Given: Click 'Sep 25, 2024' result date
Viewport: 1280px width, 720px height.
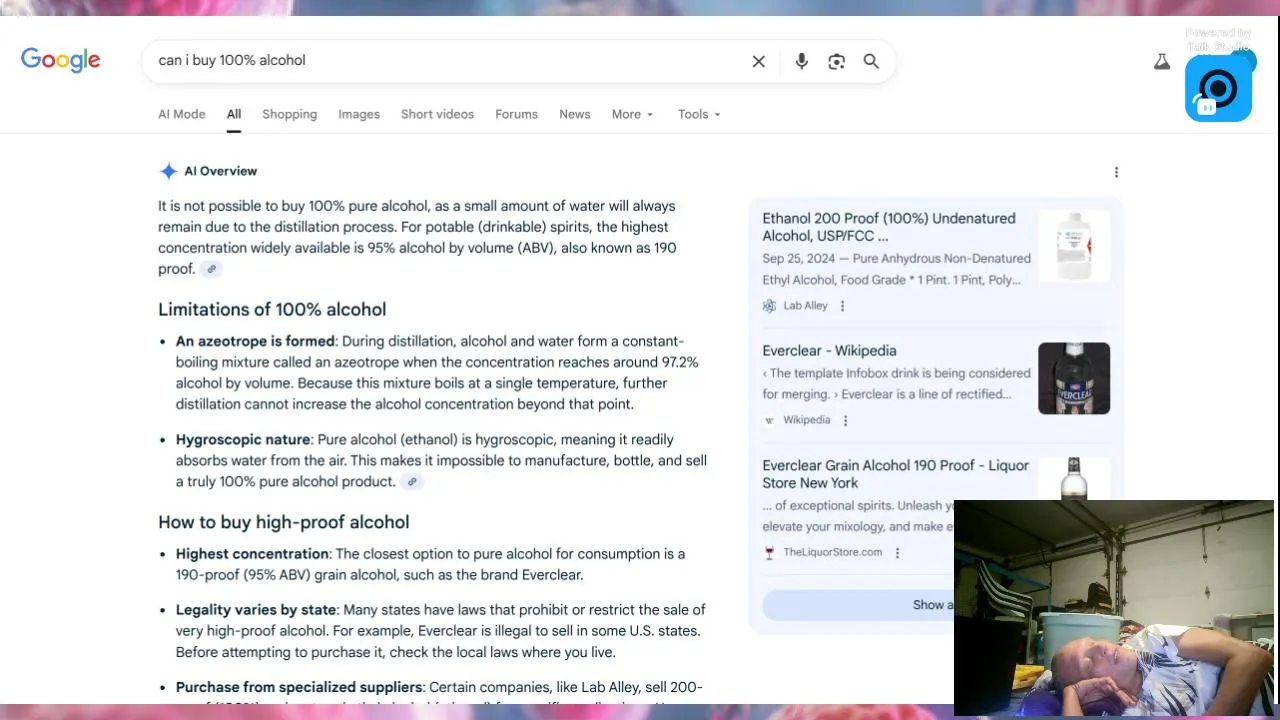Looking at the screenshot, I should (x=800, y=259).
